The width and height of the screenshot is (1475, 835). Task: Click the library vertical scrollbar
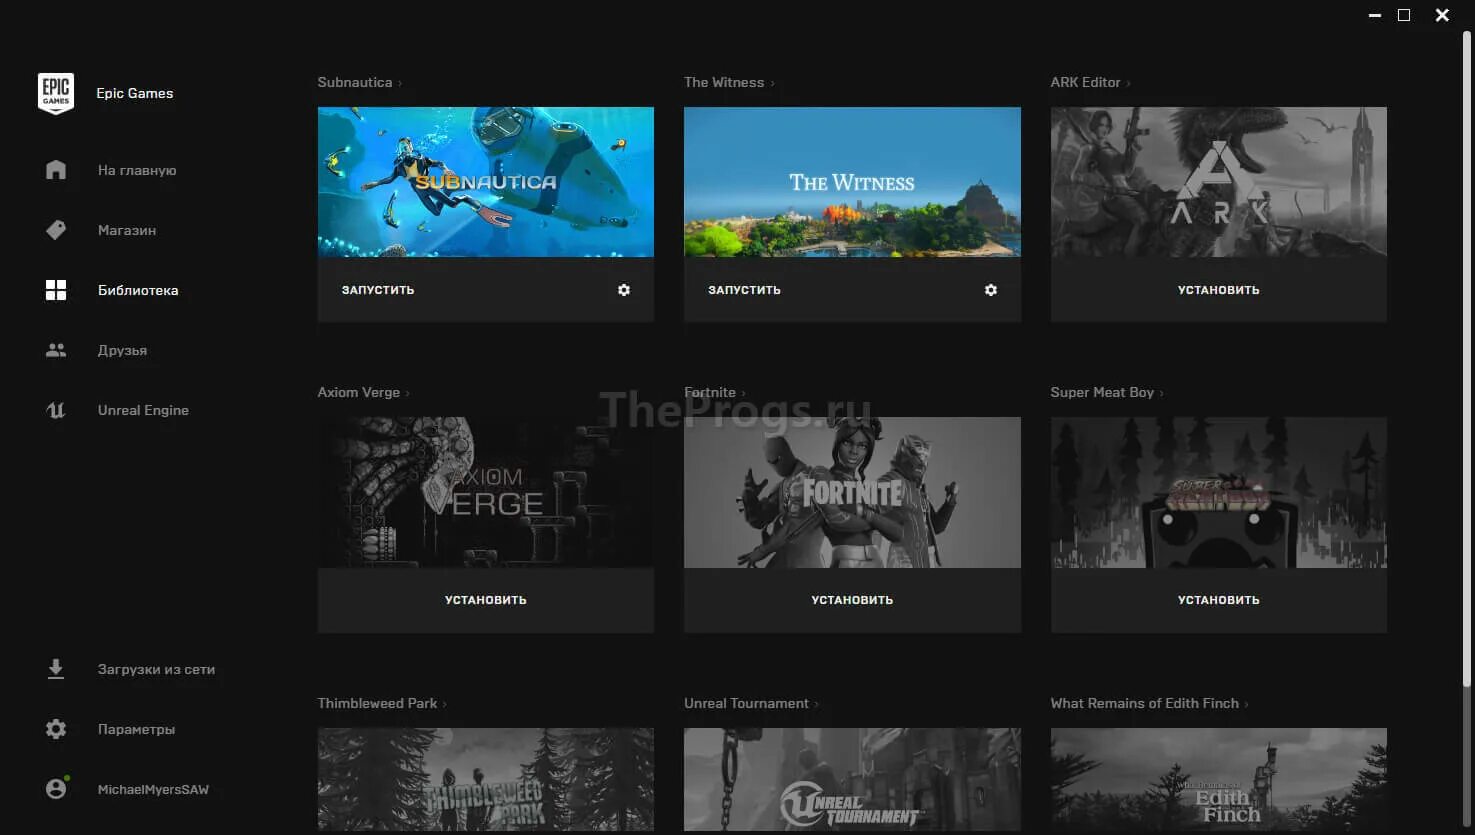tap(1467, 360)
